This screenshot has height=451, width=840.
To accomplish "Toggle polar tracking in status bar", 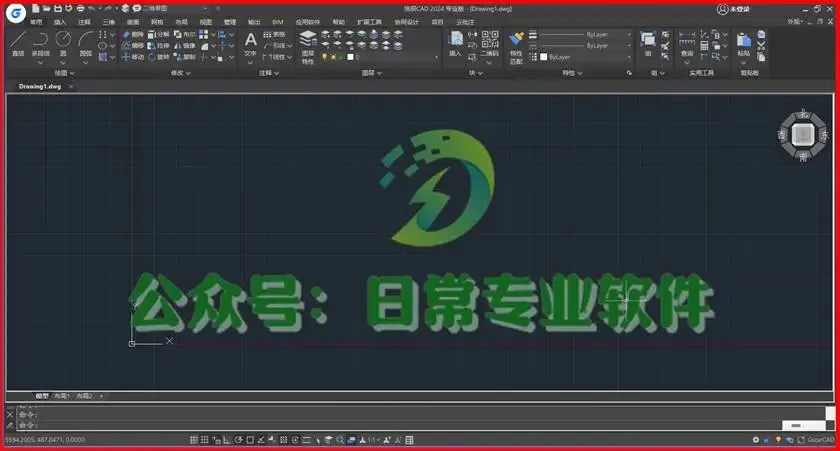I will click(238, 440).
